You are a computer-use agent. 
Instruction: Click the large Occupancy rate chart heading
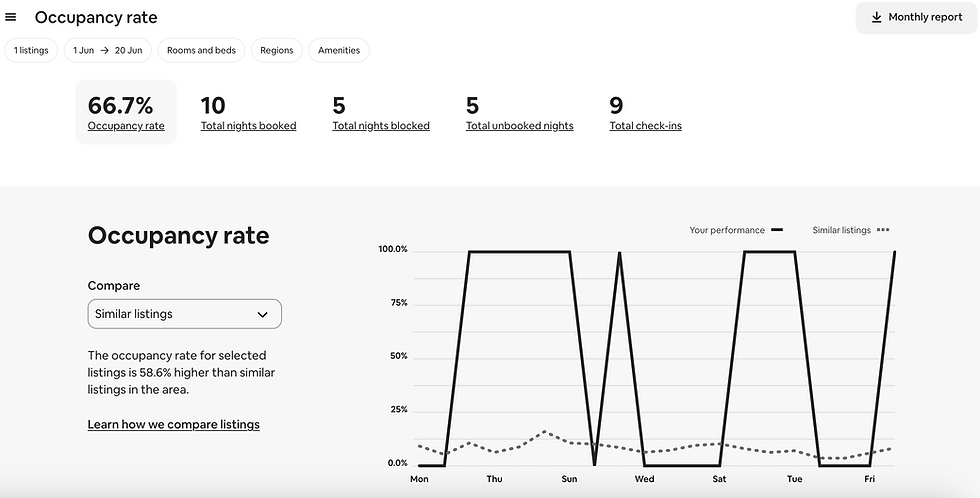(178, 236)
